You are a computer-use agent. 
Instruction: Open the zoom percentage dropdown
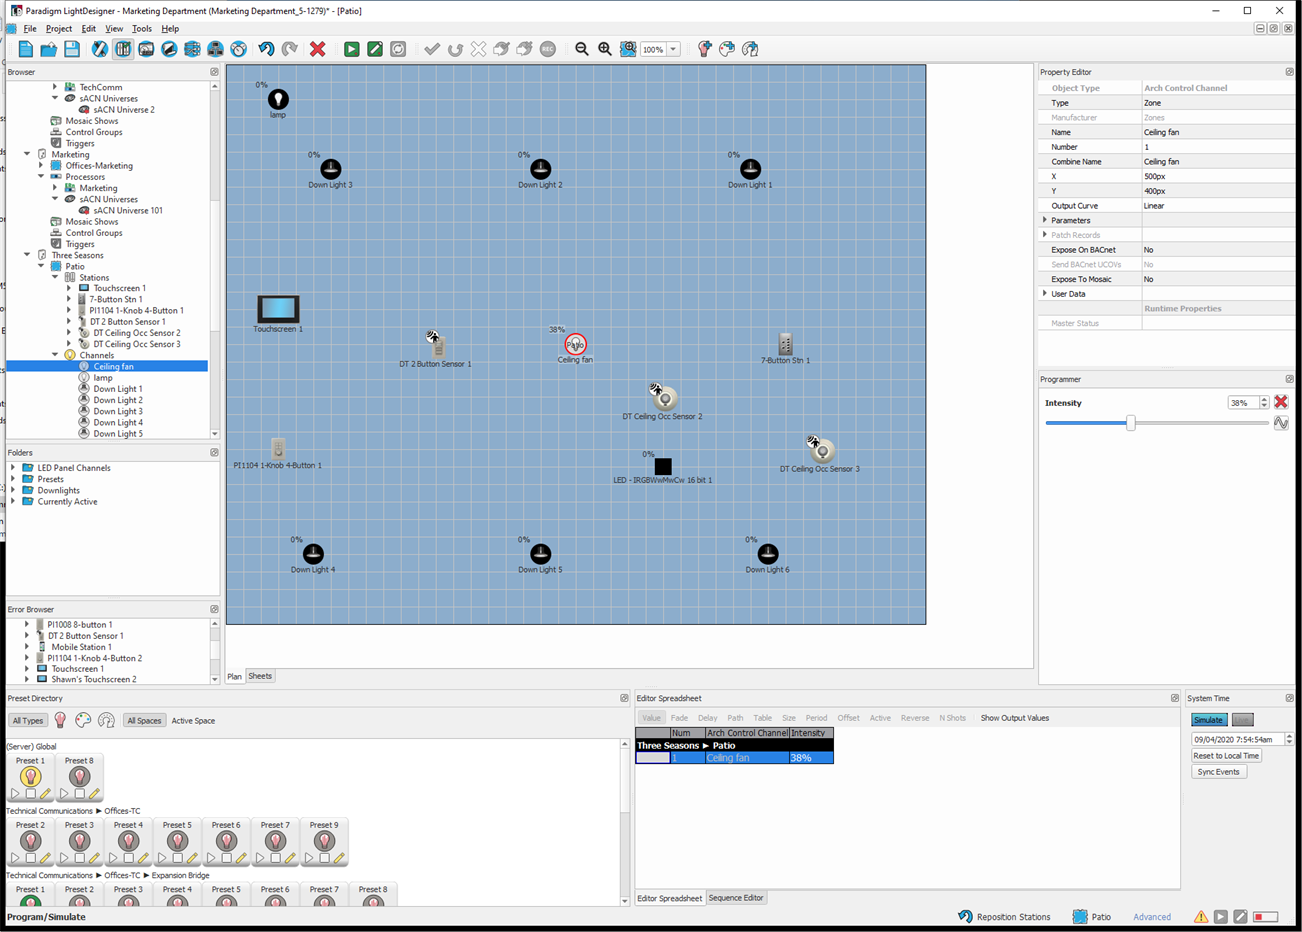[674, 49]
